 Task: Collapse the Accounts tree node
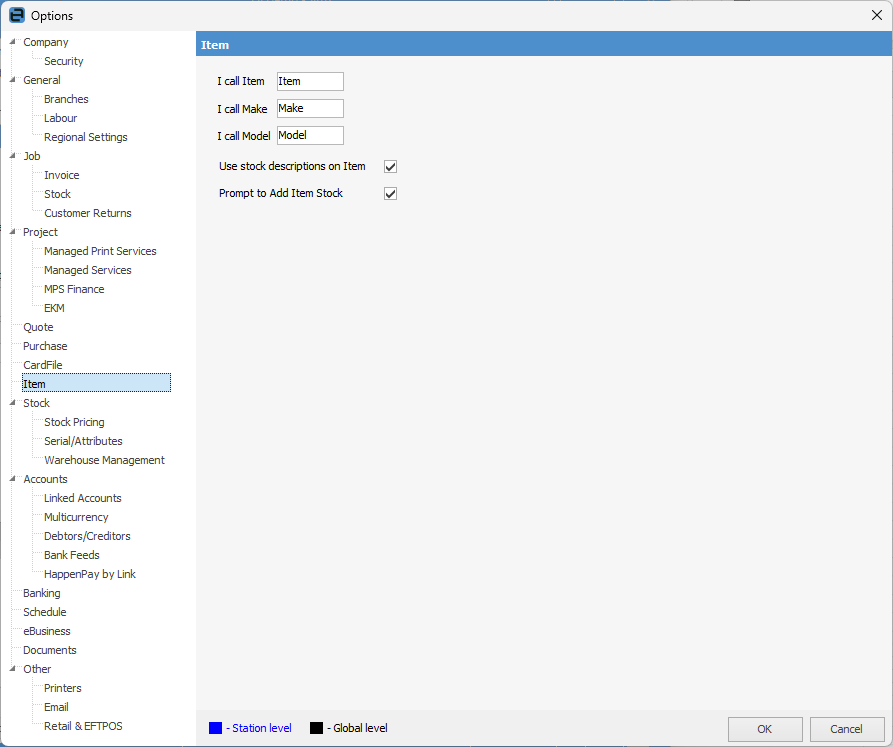pos(13,479)
